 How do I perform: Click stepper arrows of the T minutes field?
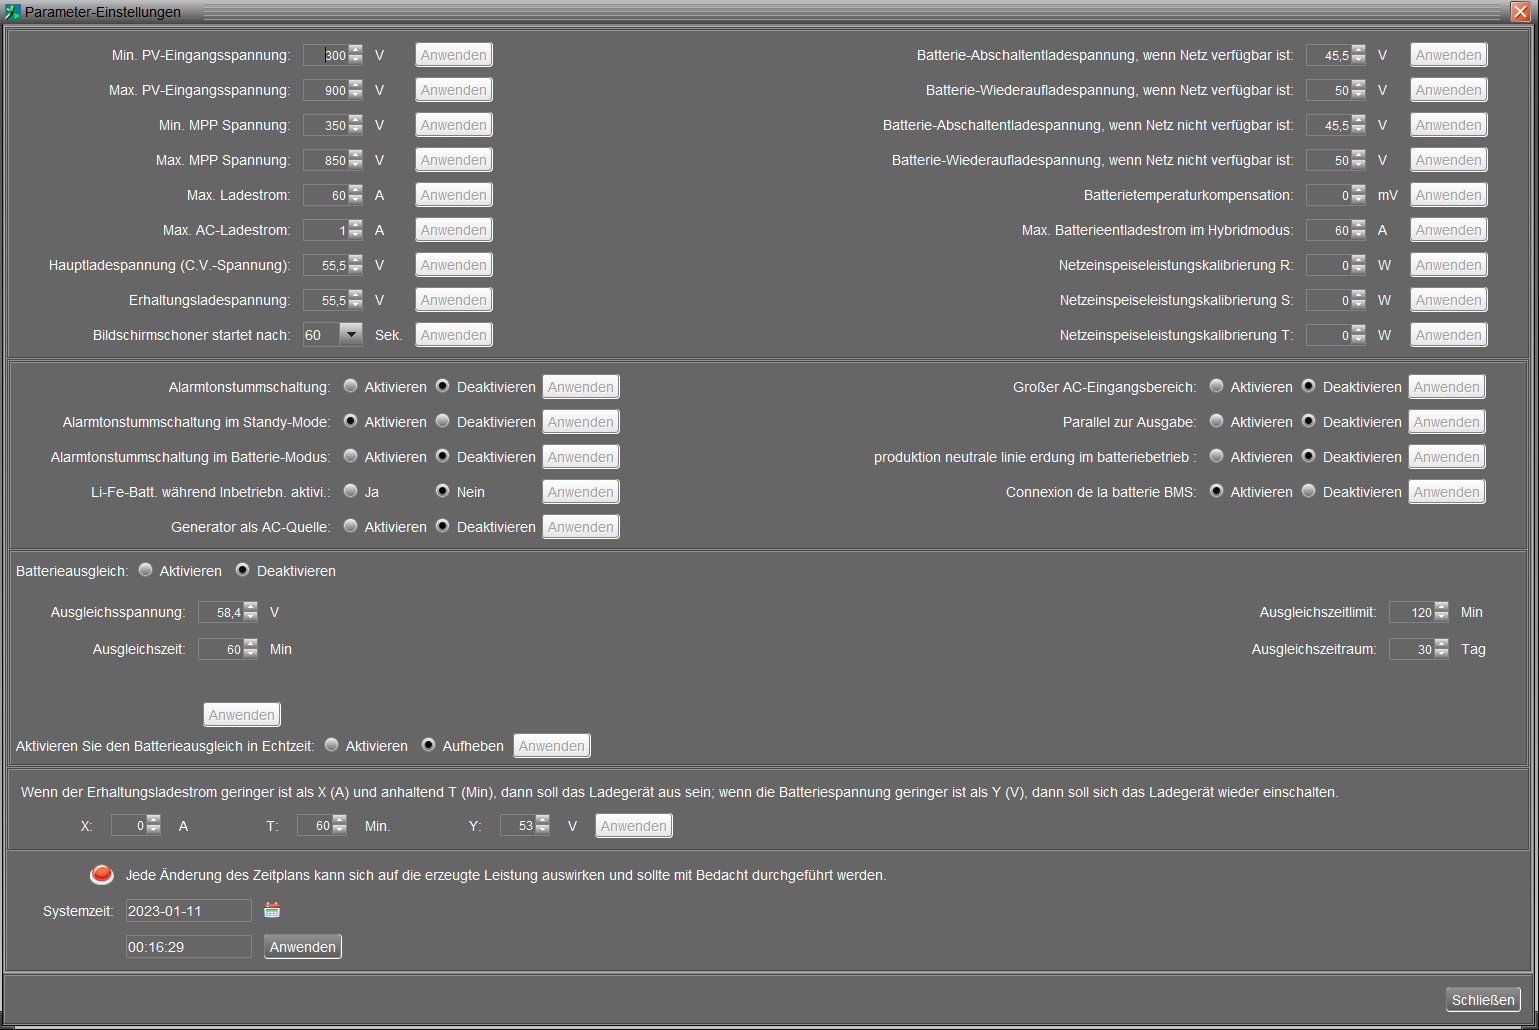click(x=339, y=825)
